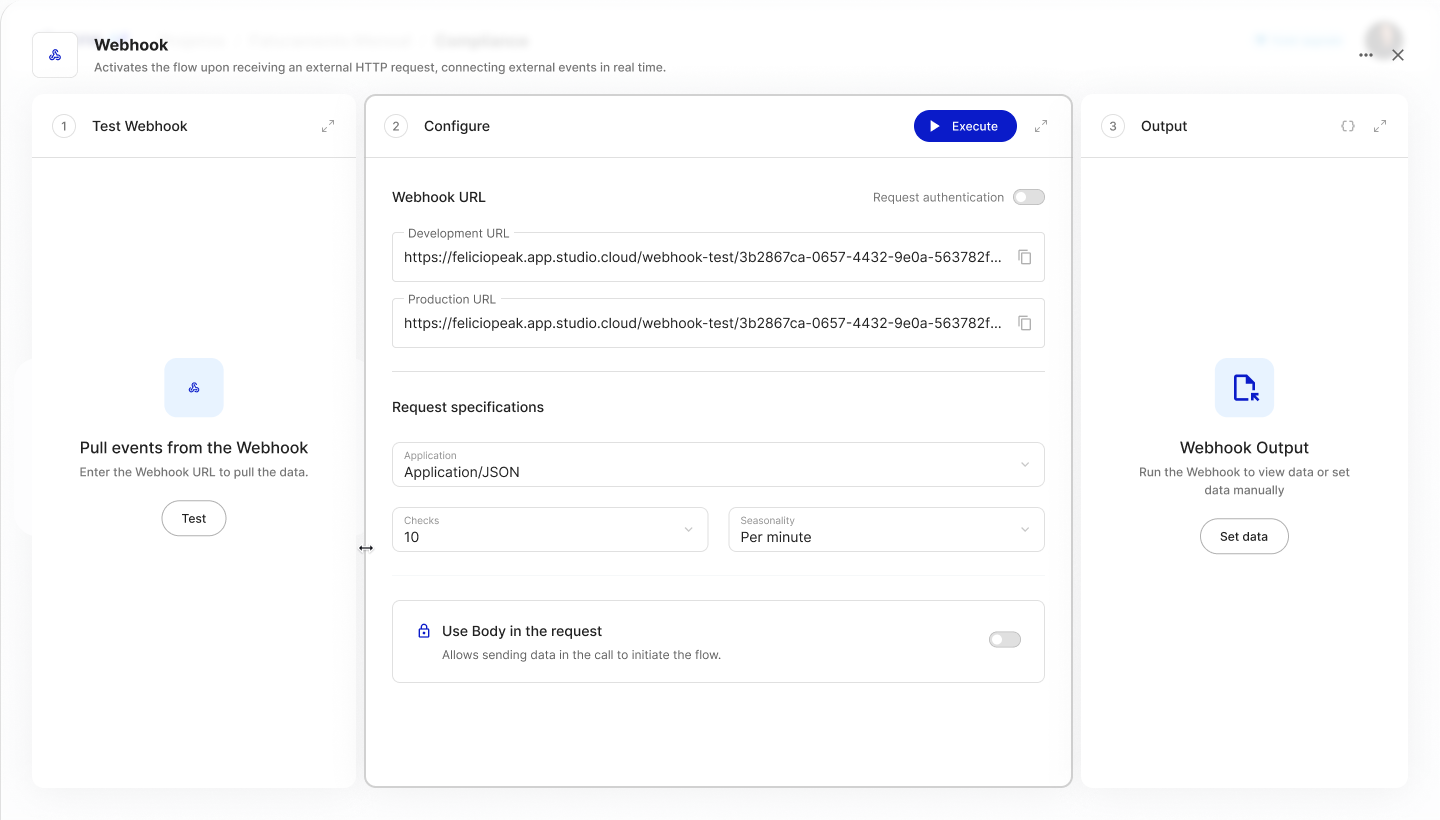This screenshot has height=820, width=1440.
Task: Copy the Production URL
Action: pos(1024,323)
